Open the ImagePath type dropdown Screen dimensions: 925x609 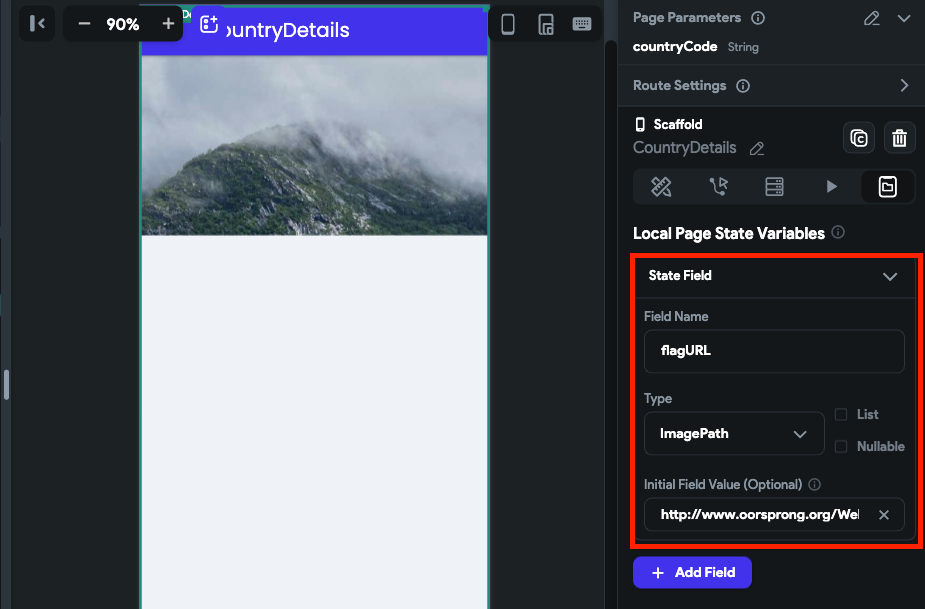pyautogui.click(x=734, y=434)
